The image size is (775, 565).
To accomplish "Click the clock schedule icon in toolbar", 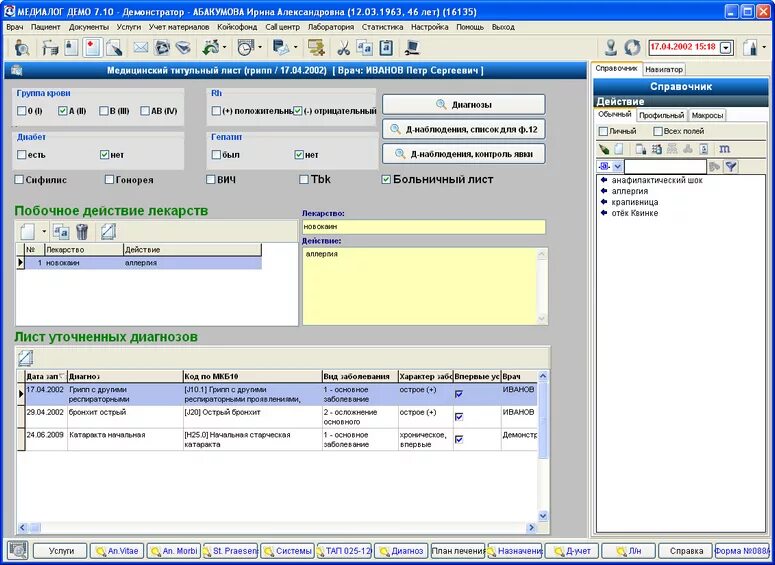I will pos(245,48).
